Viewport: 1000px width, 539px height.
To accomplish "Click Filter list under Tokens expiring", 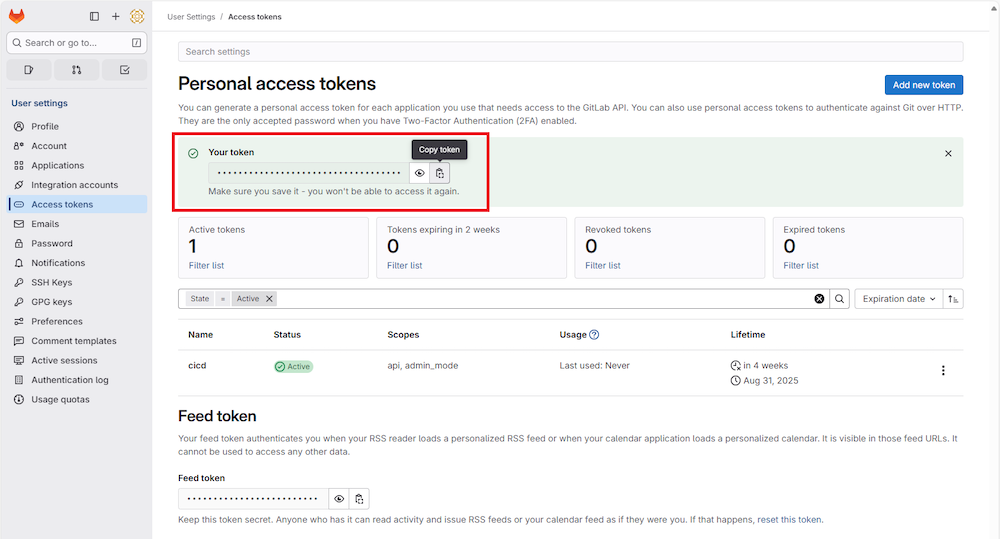I will point(404,265).
